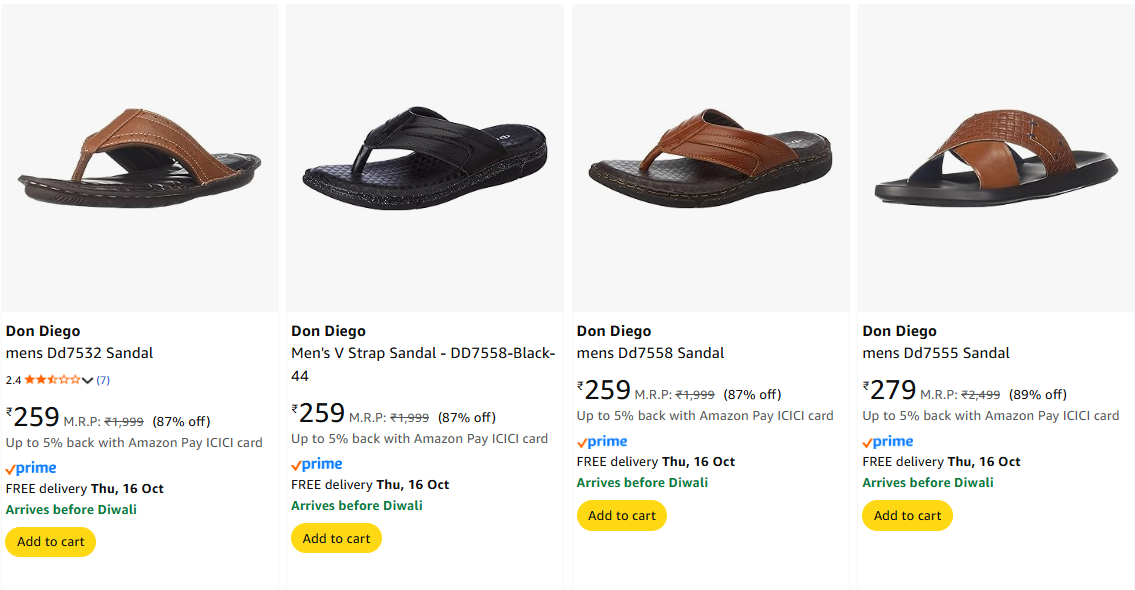The width and height of the screenshot is (1135, 590).
Task: Open the 7 reviews link for Dd7532
Action: [103, 380]
